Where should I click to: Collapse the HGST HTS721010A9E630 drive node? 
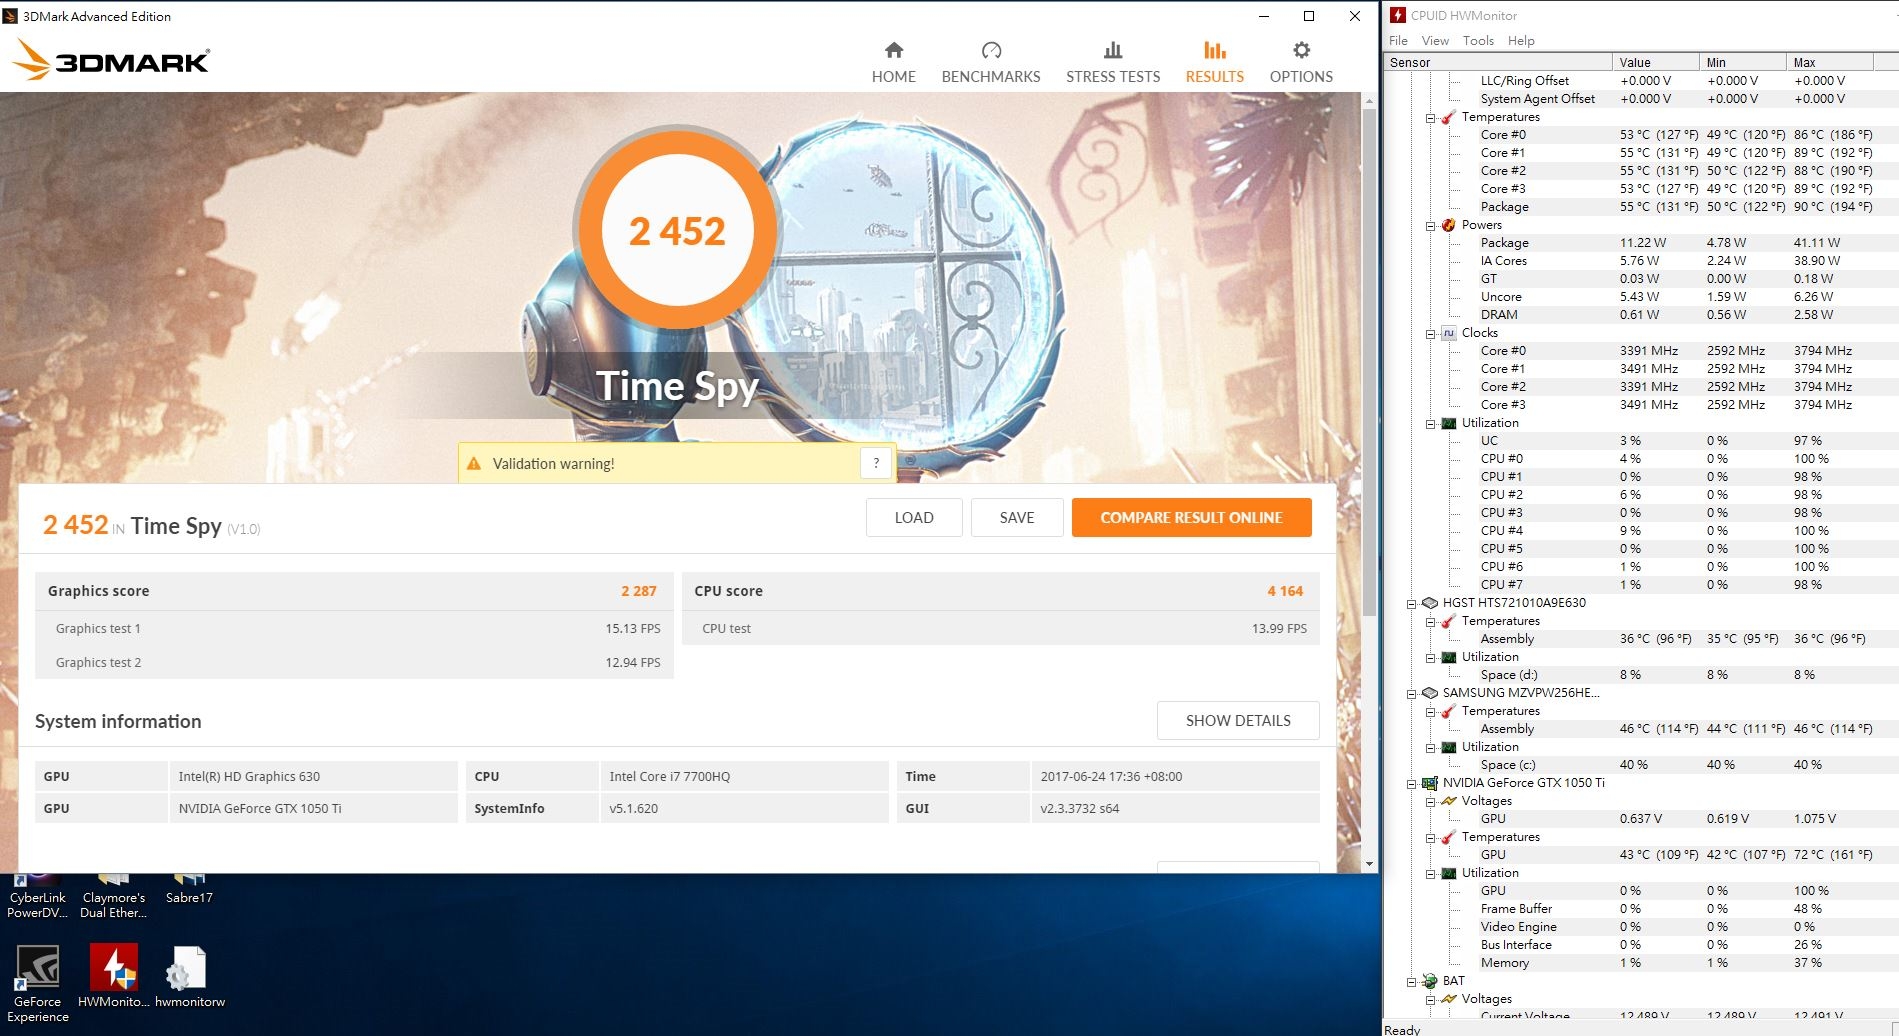(x=1412, y=604)
